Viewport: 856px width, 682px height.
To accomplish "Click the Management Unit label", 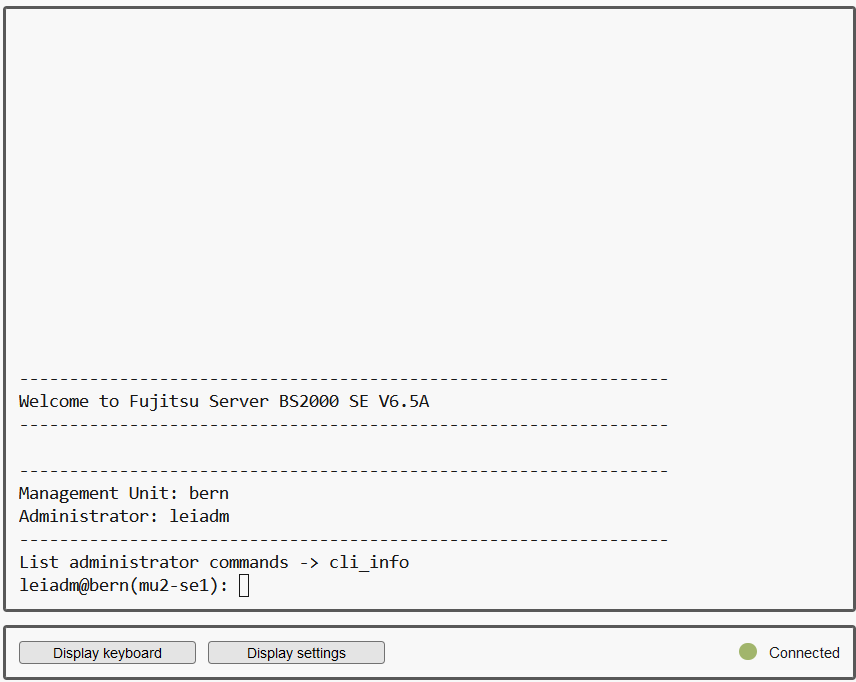I will pos(99,493).
